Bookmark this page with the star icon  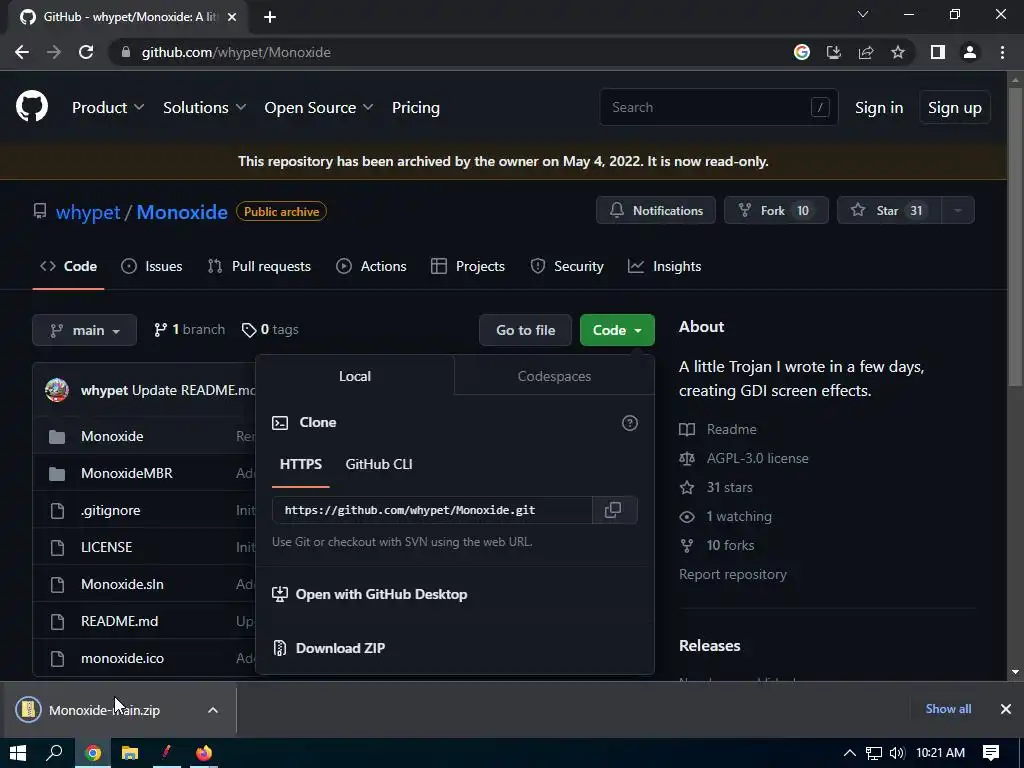(898, 52)
